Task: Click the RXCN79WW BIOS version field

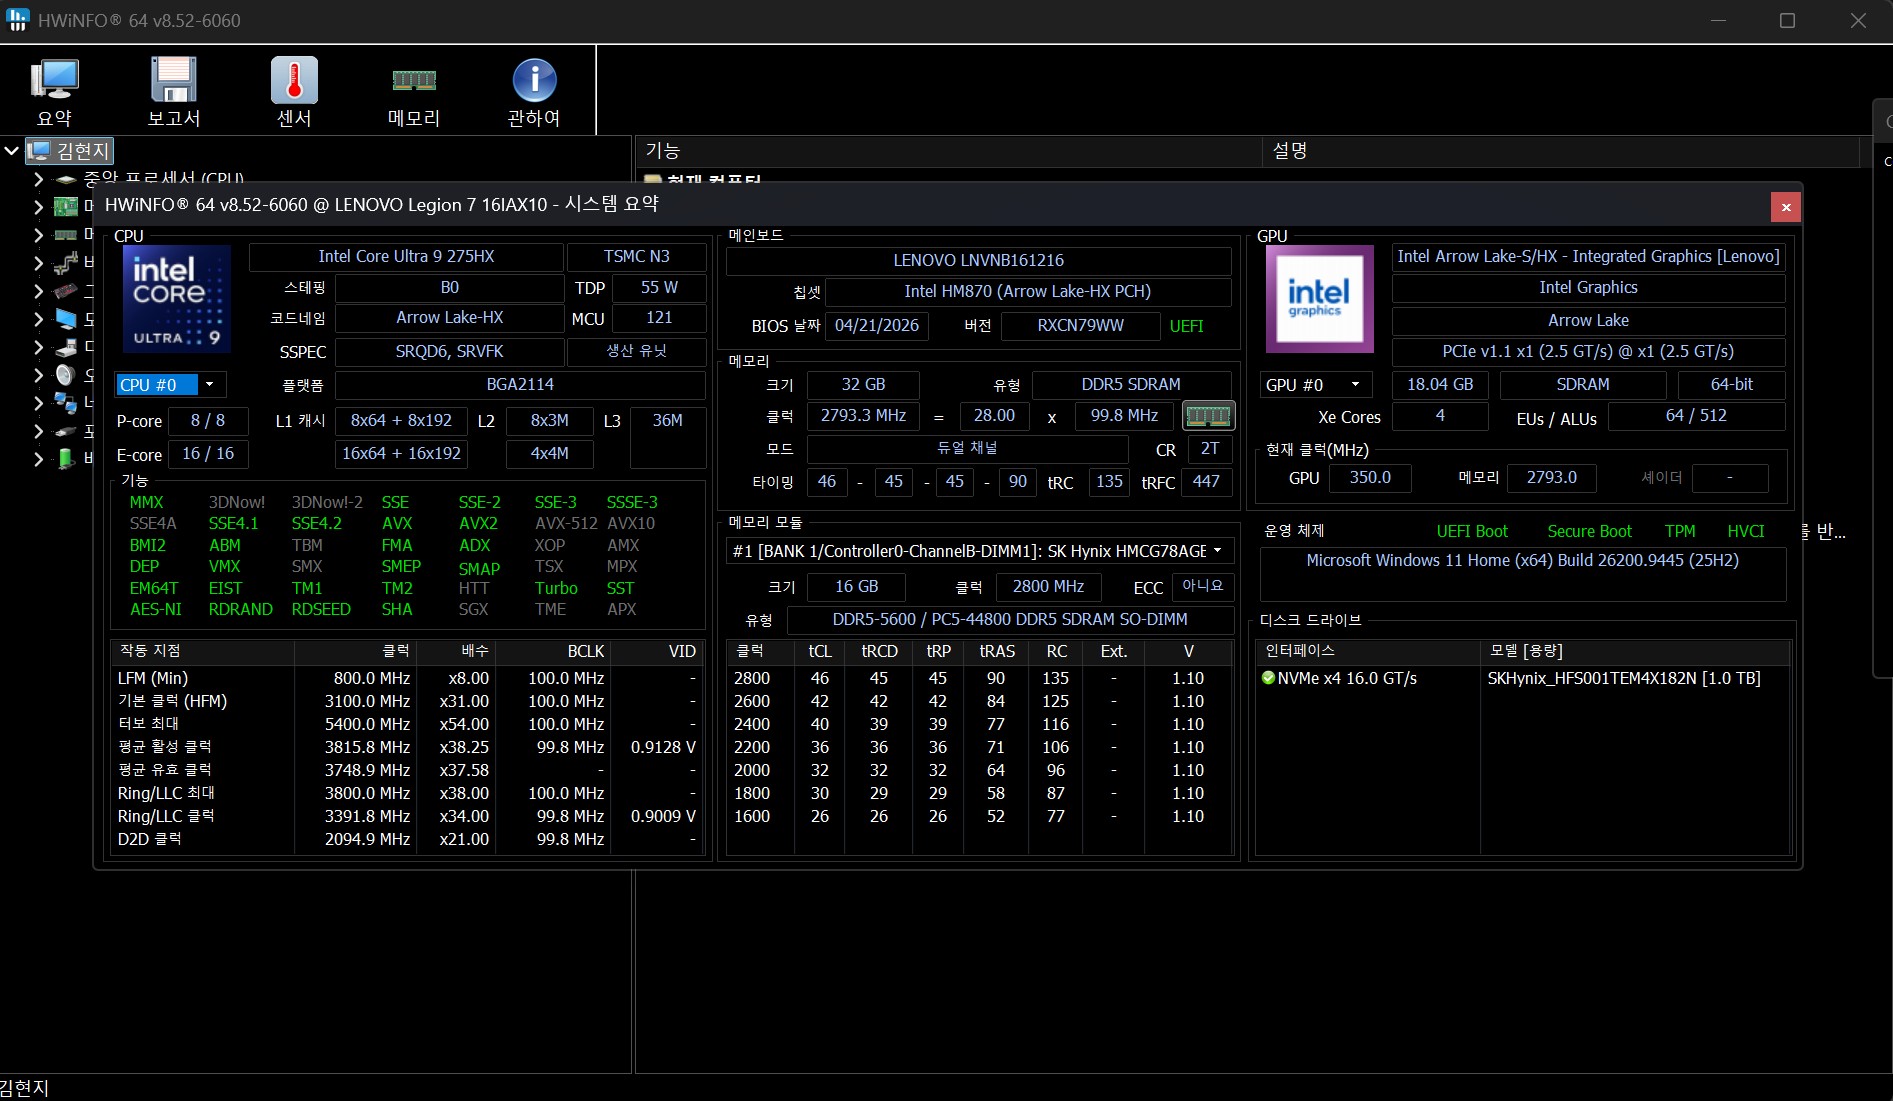Action: [x=1080, y=326]
